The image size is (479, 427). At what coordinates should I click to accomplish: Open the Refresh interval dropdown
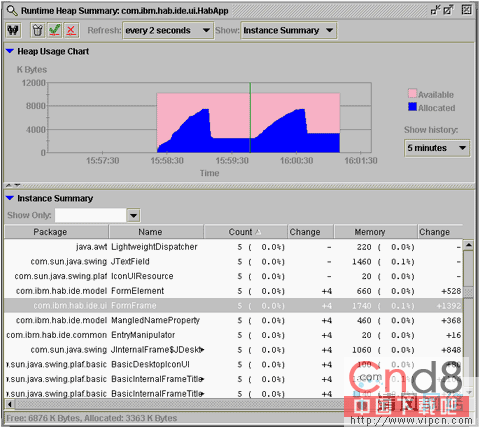(x=168, y=30)
